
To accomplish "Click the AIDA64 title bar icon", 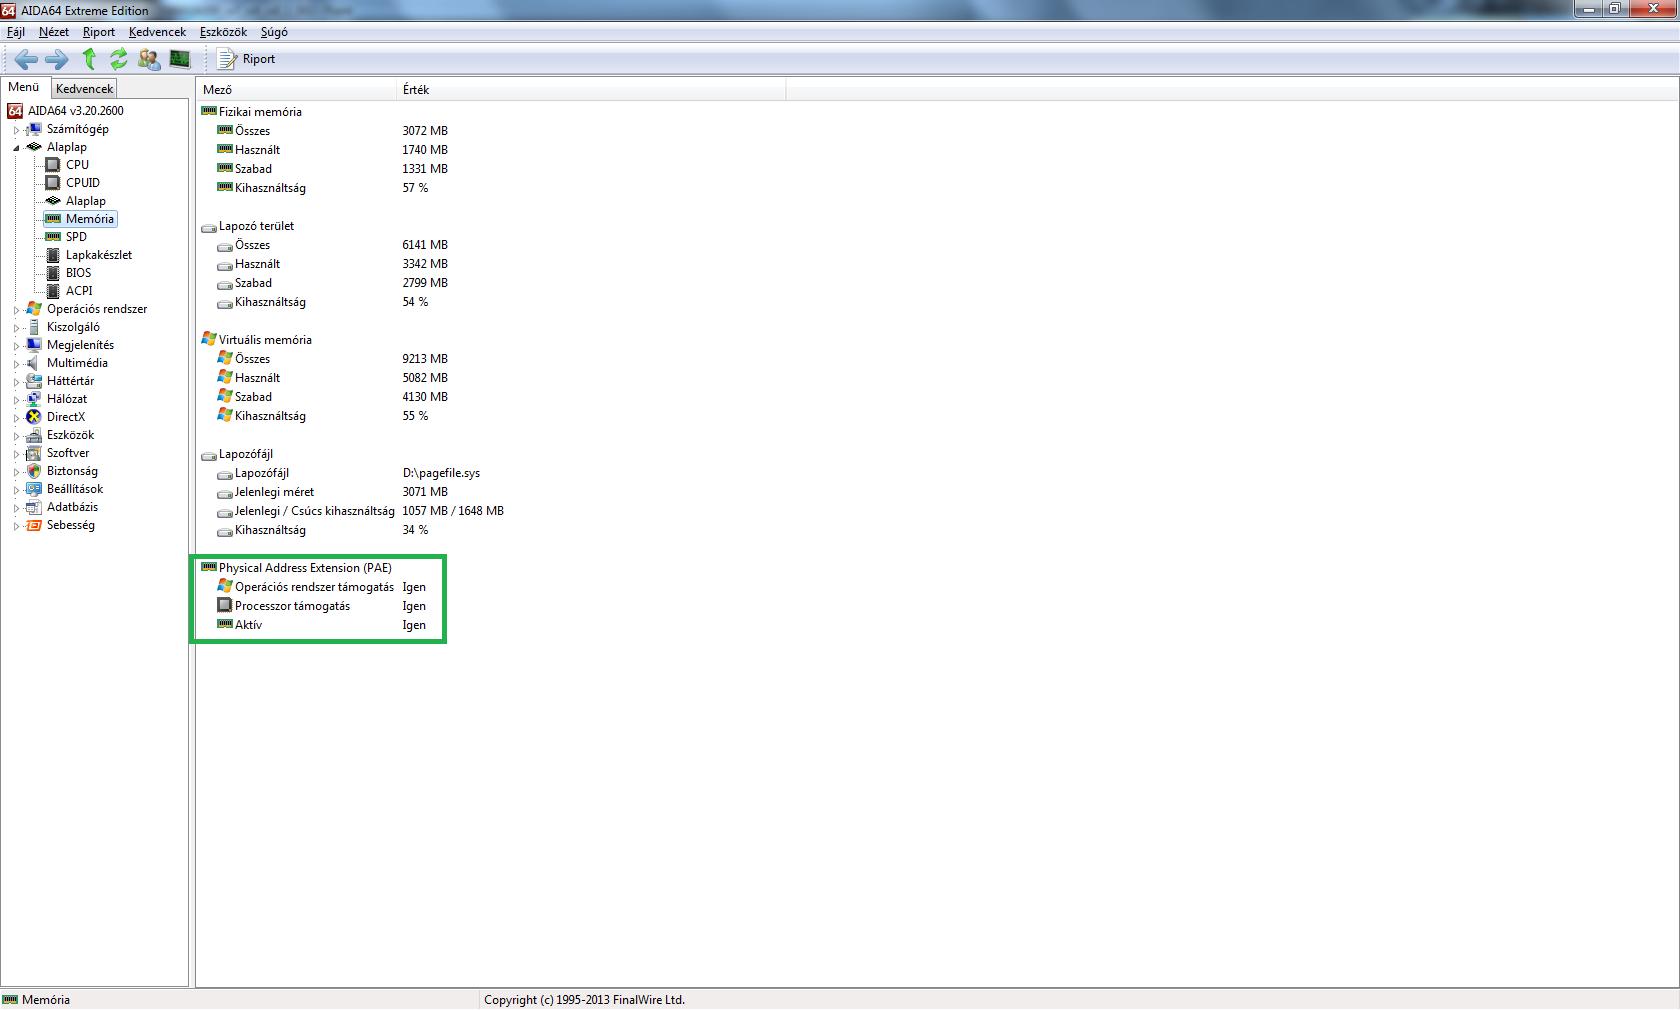I will [x=9, y=10].
